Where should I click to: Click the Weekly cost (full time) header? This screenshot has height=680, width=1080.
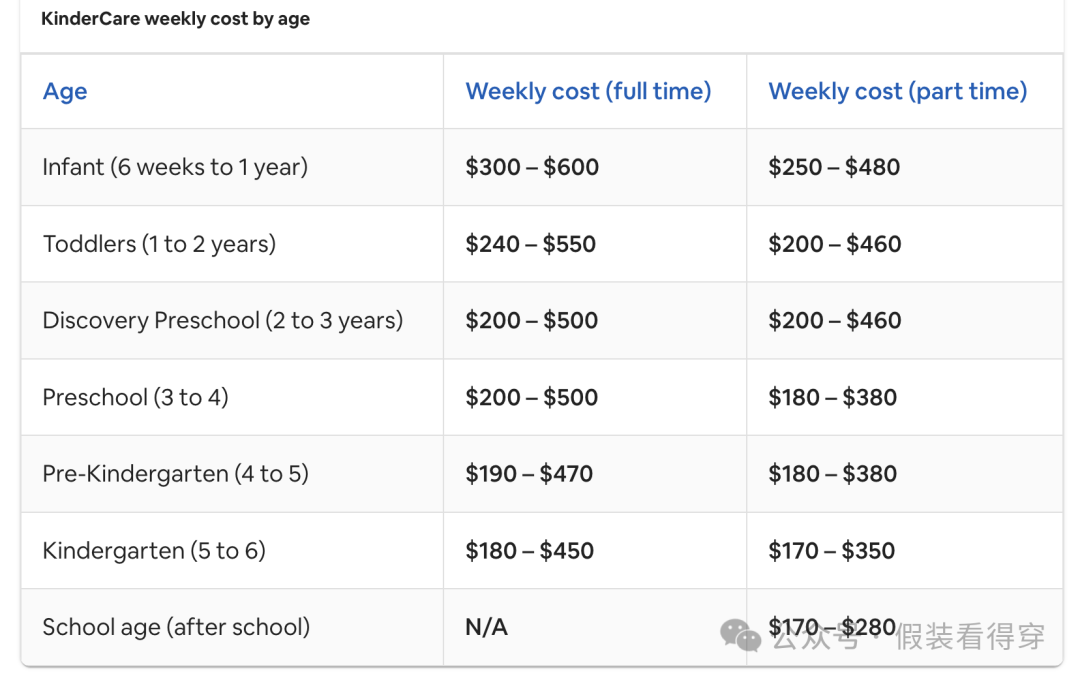point(588,91)
